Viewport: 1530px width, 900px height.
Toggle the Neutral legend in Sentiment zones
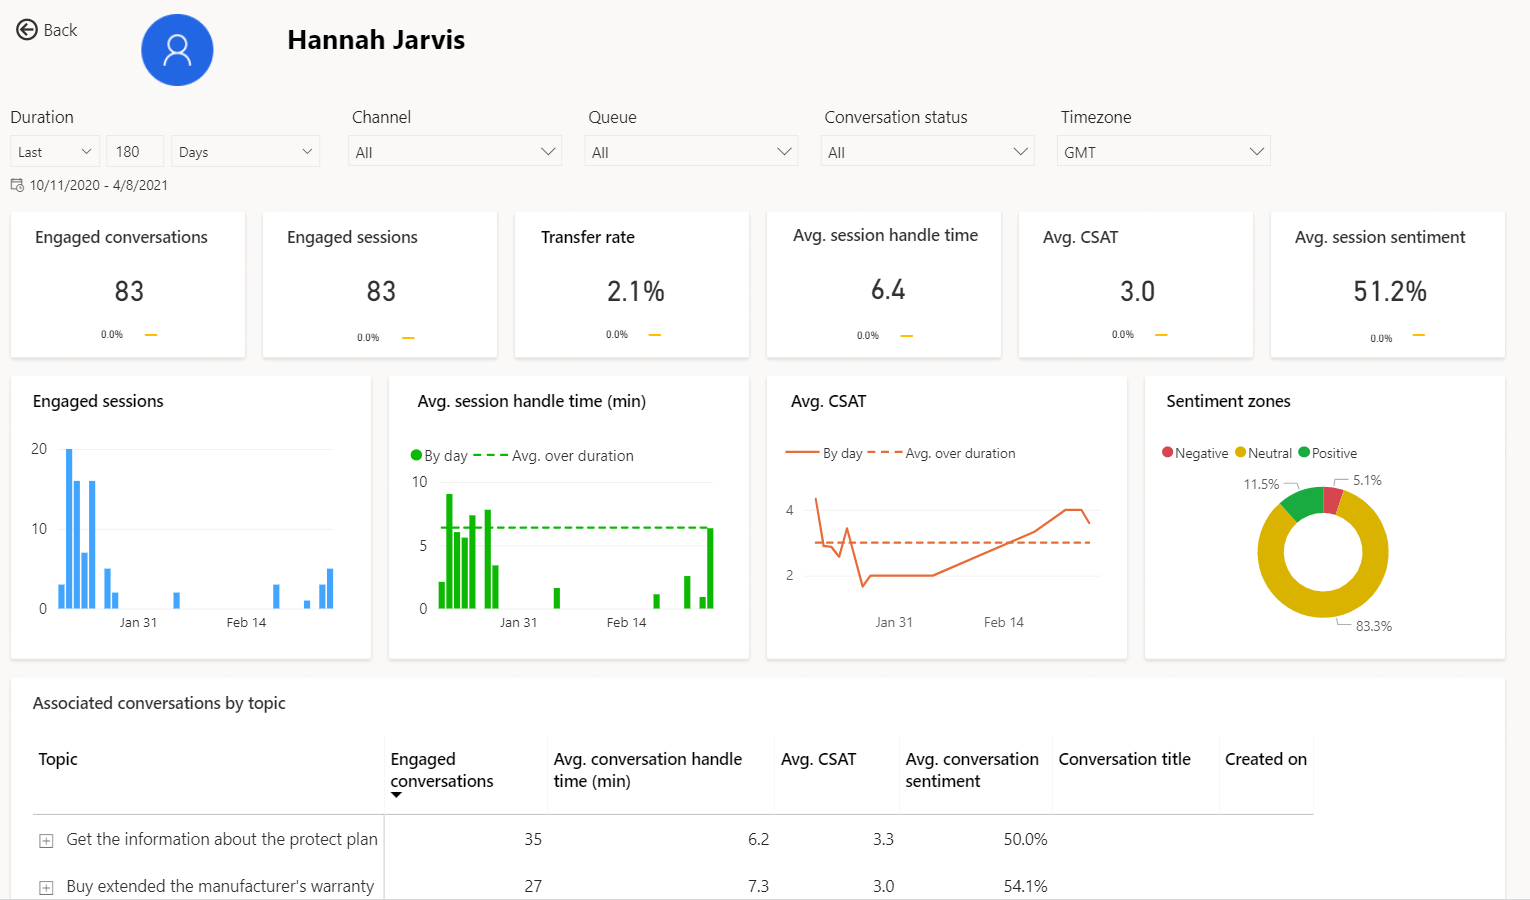click(1242, 452)
